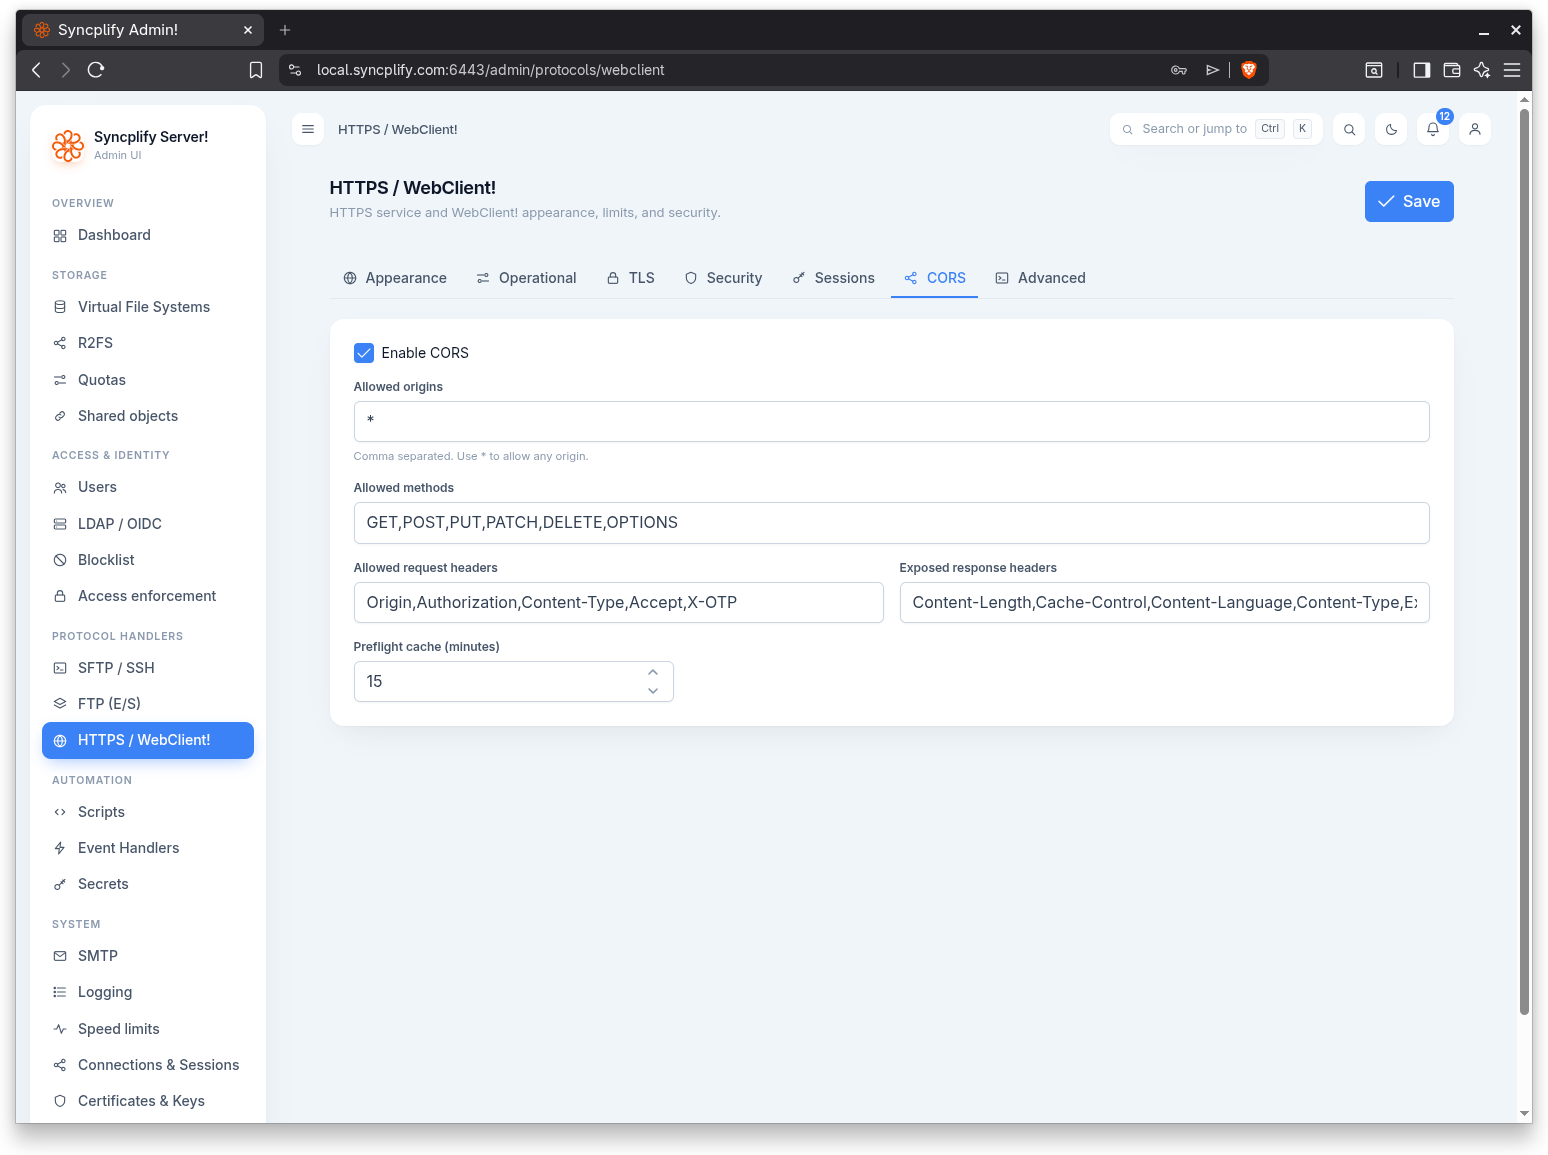Open the Scripts page
This screenshot has height=1155, width=1548.
point(148,812)
